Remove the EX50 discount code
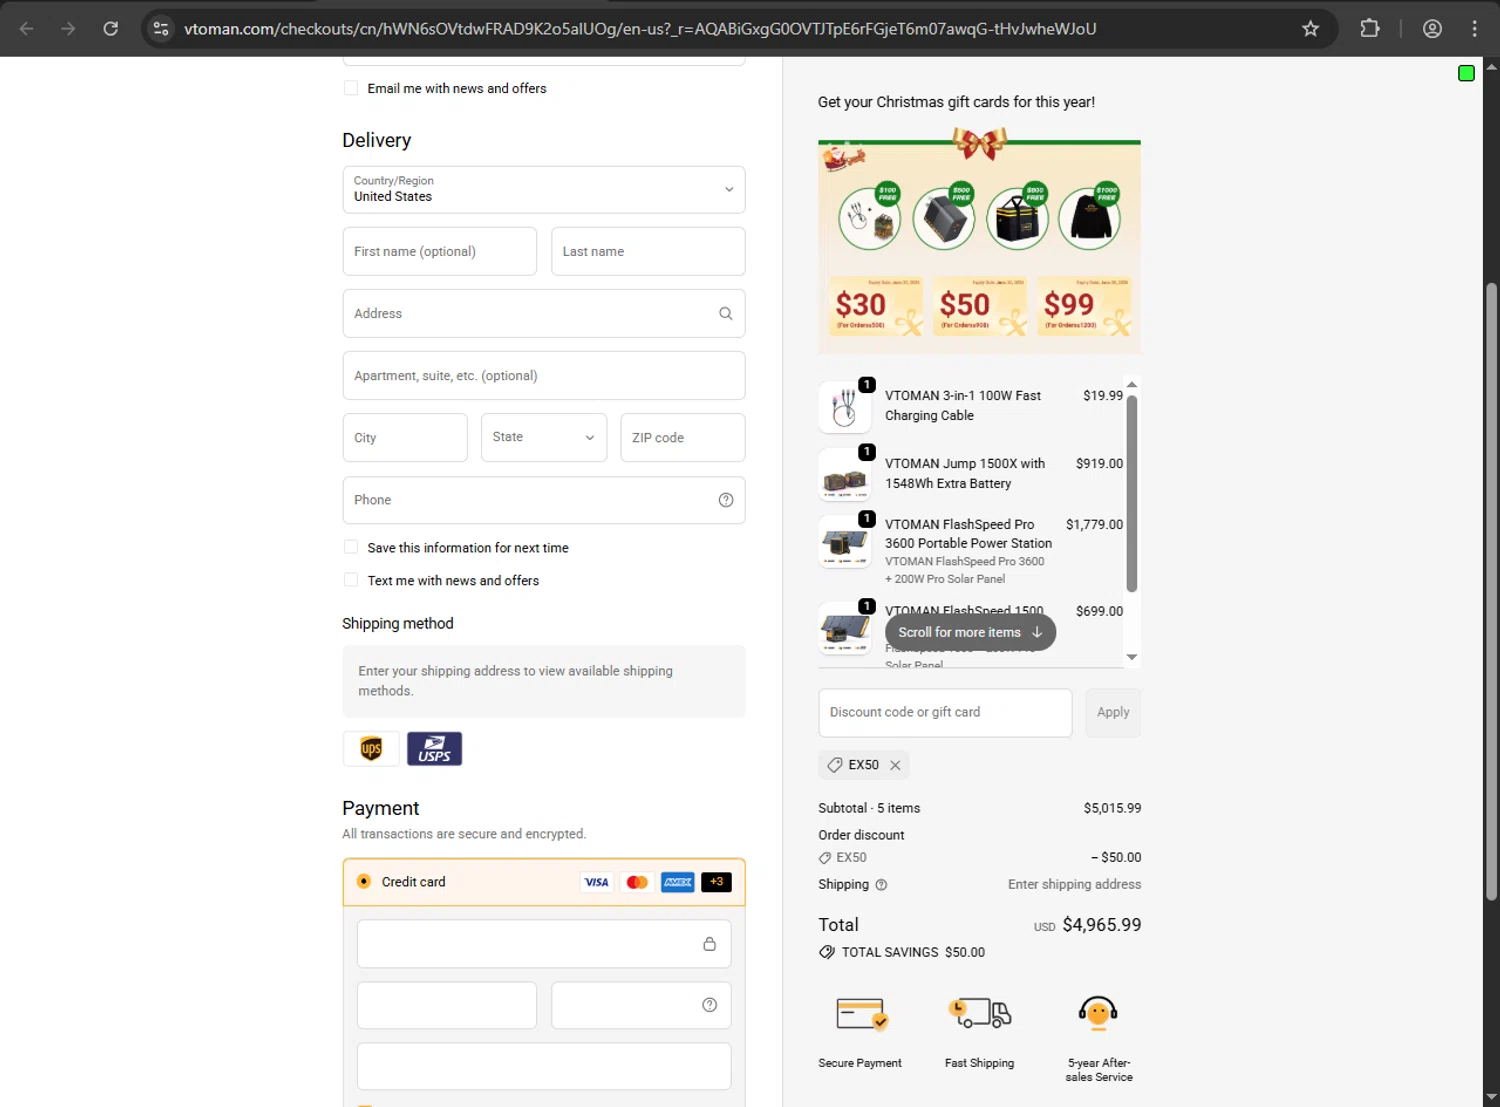 895,765
